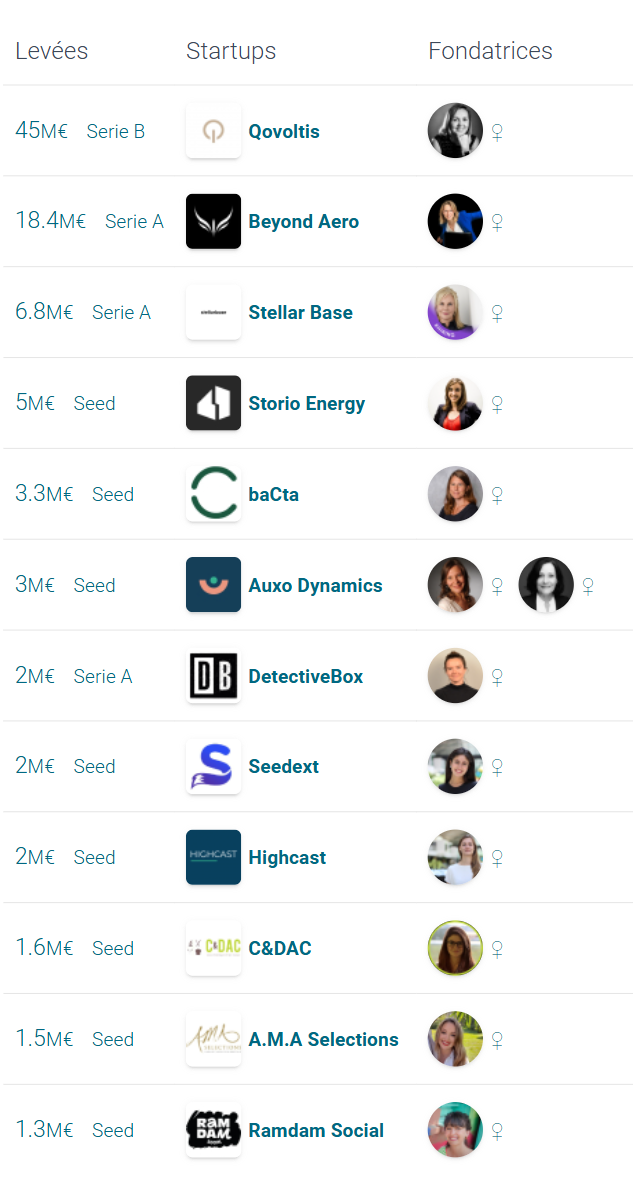Click the Fondatrices column header
633x1180 pixels.
(x=490, y=50)
